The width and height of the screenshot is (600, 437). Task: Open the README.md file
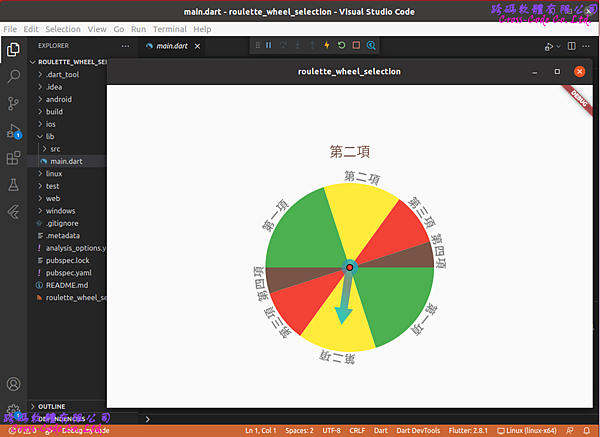[x=67, y=285]
